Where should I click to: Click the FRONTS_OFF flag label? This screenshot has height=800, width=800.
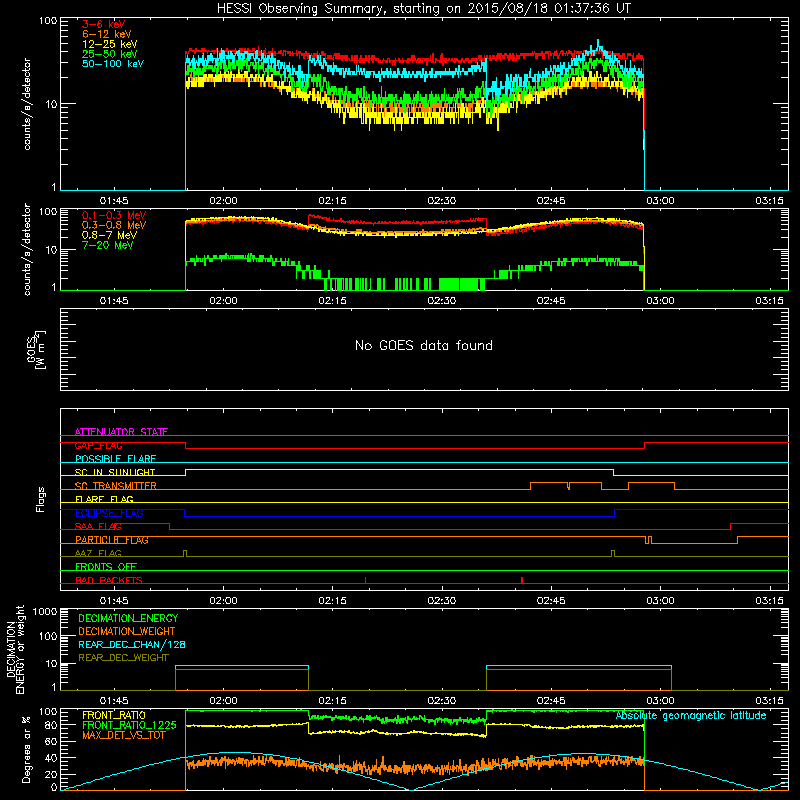(x=106, y=567)
